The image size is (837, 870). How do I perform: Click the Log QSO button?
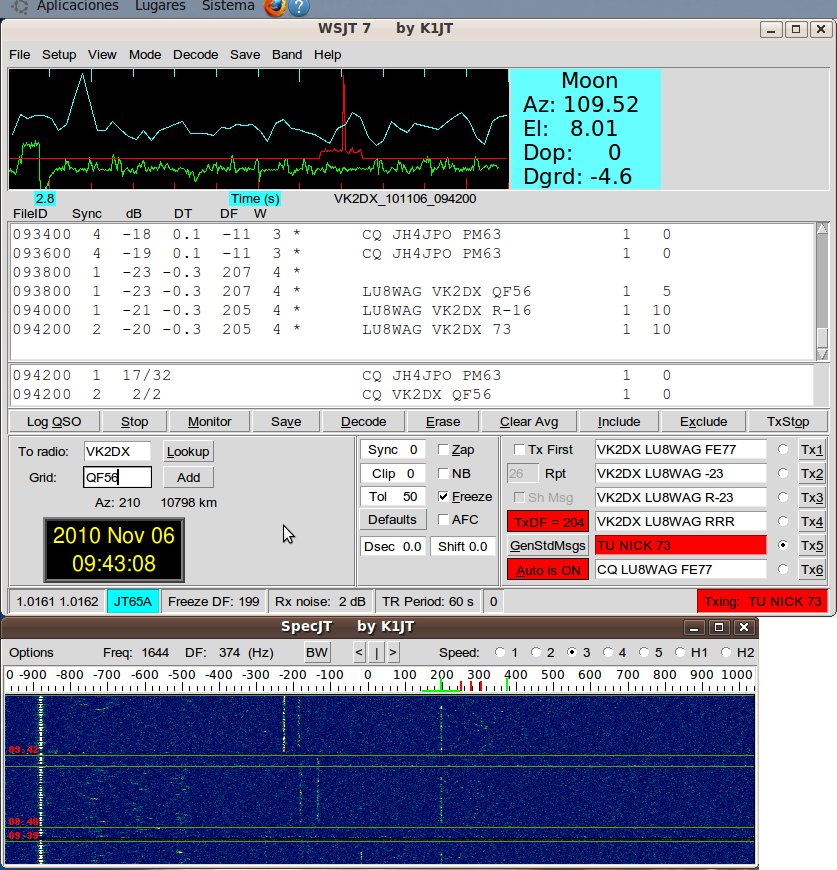[54, 422]
